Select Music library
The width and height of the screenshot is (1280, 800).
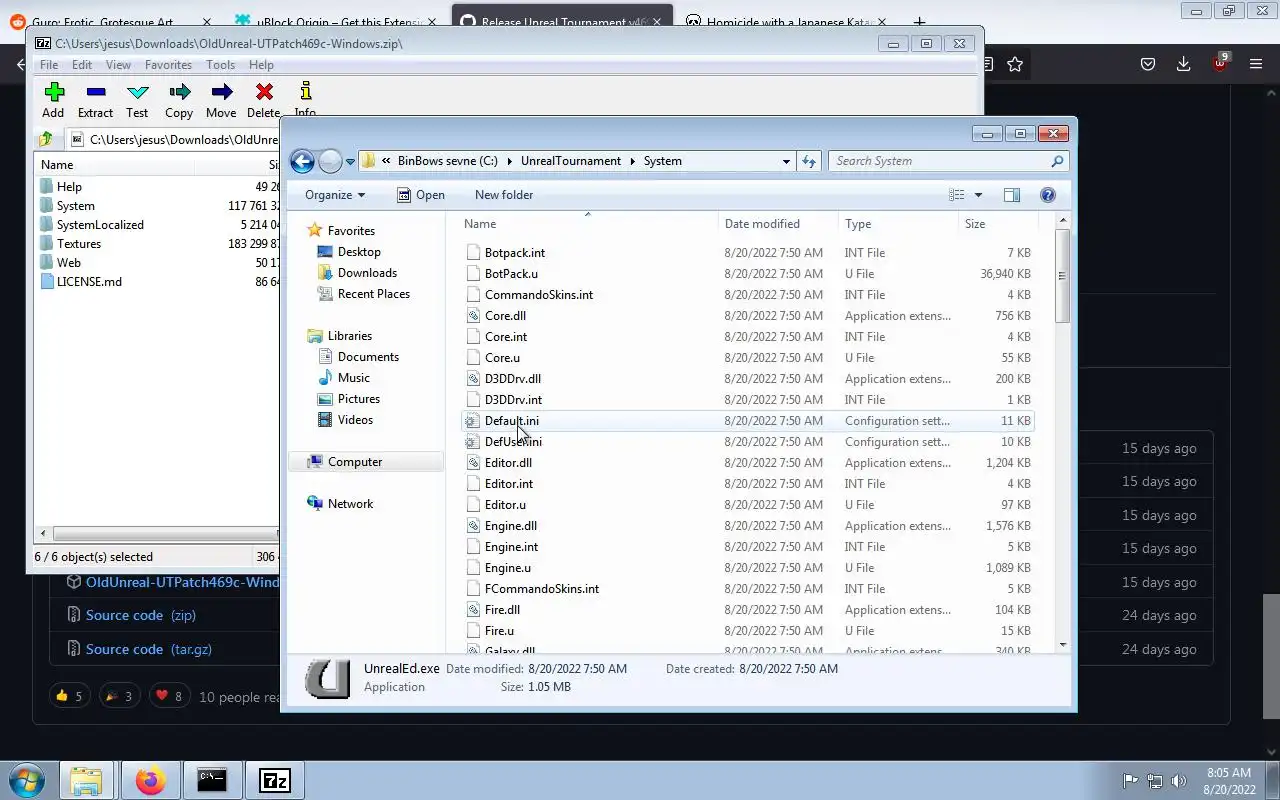click(x=354, y=378)
